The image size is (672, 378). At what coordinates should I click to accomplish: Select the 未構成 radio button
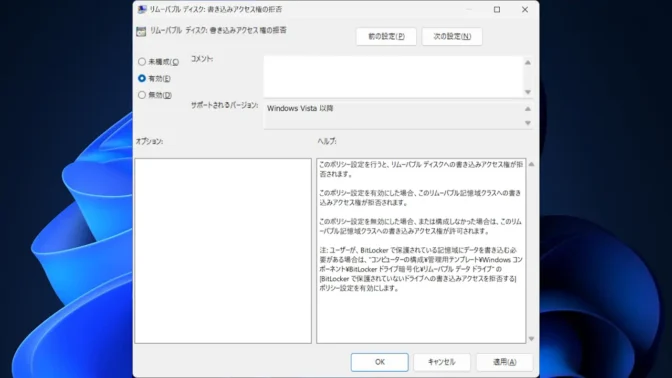point(142,62)
